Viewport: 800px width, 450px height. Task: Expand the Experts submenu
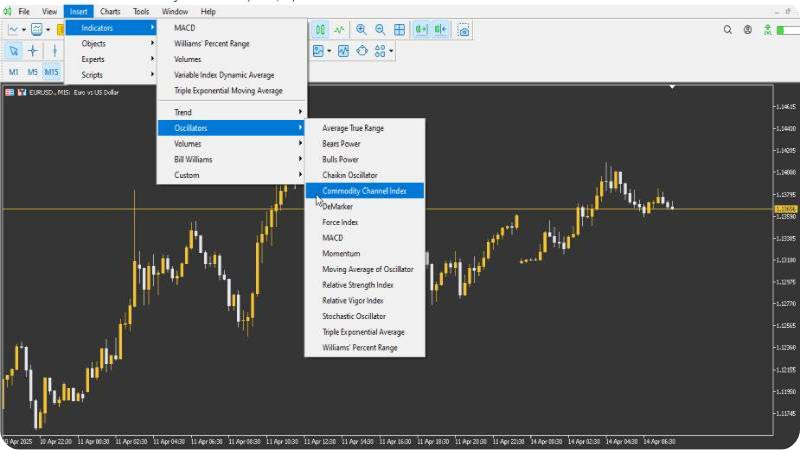pos(110,59)
